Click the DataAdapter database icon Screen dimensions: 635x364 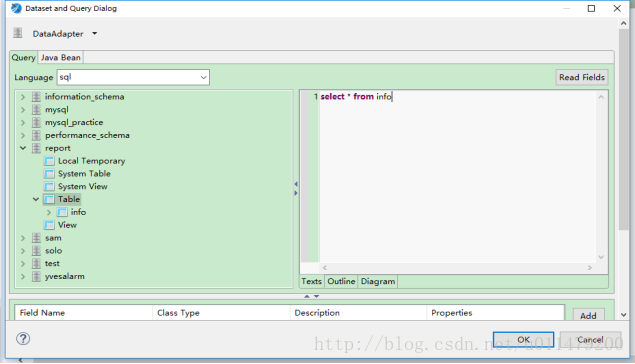click(17, 33)
